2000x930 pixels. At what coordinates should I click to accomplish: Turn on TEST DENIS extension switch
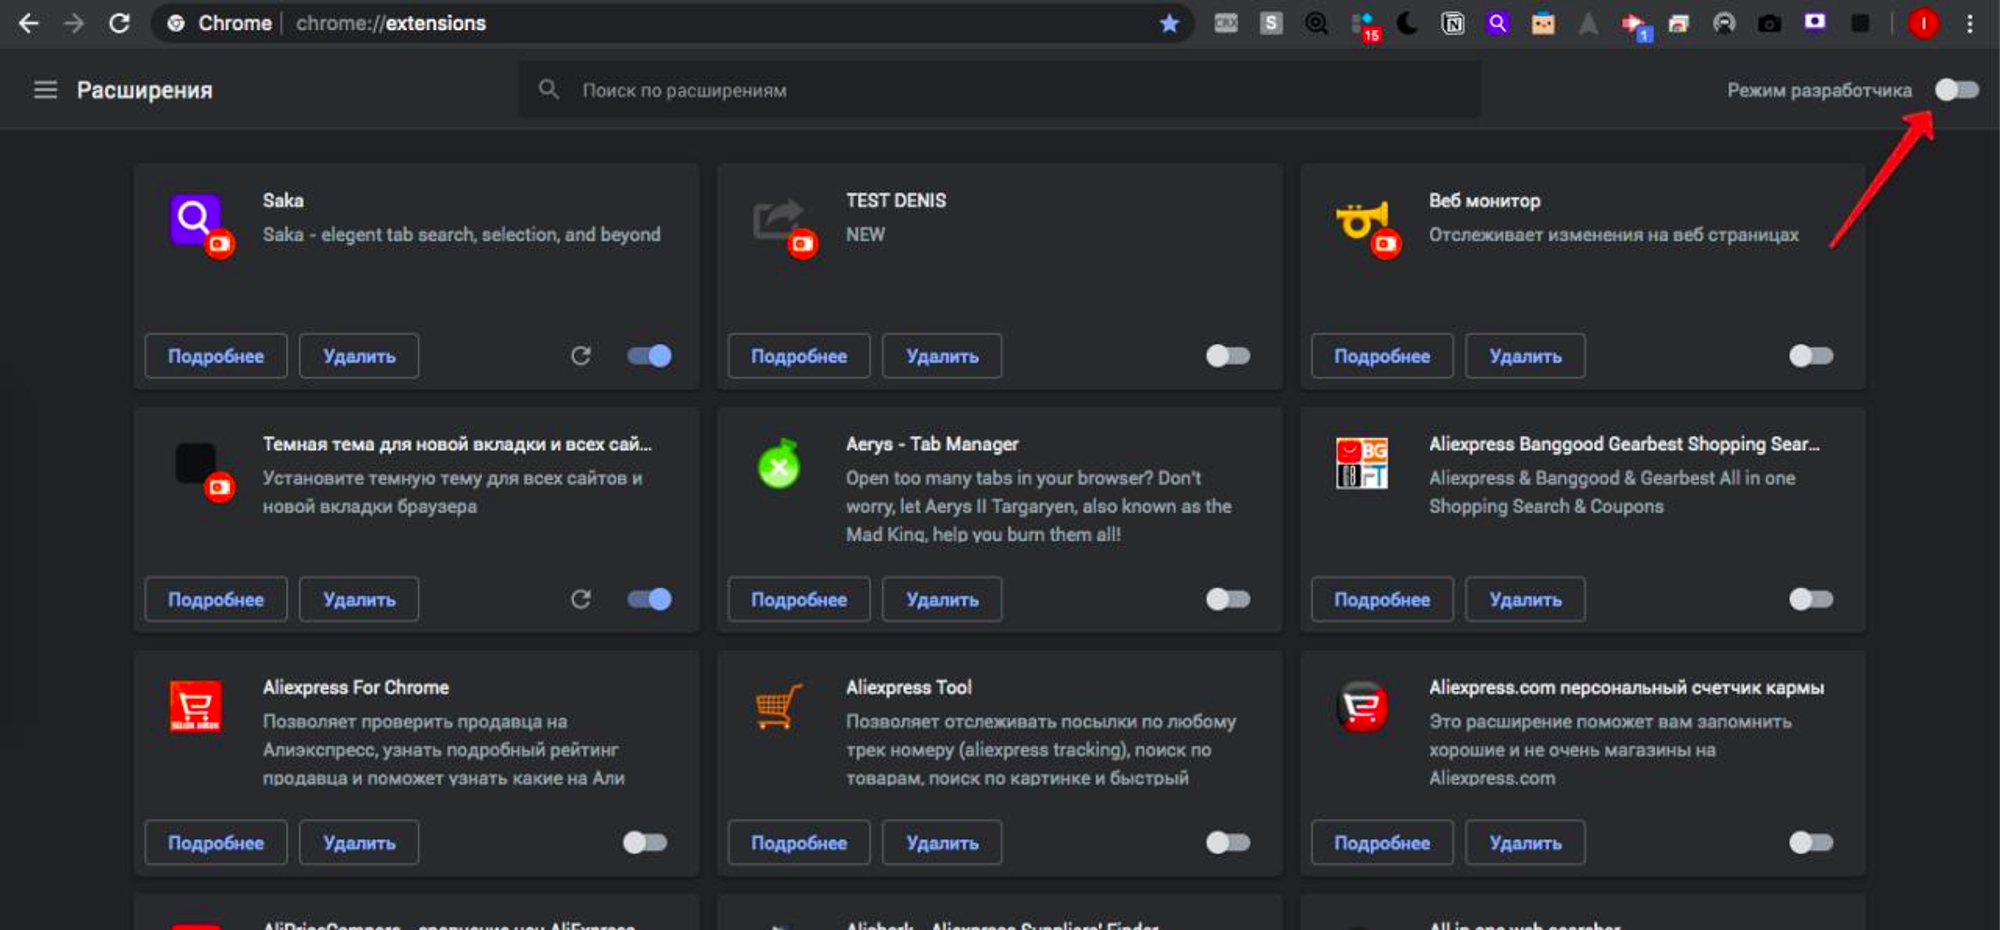point(1227,356)
